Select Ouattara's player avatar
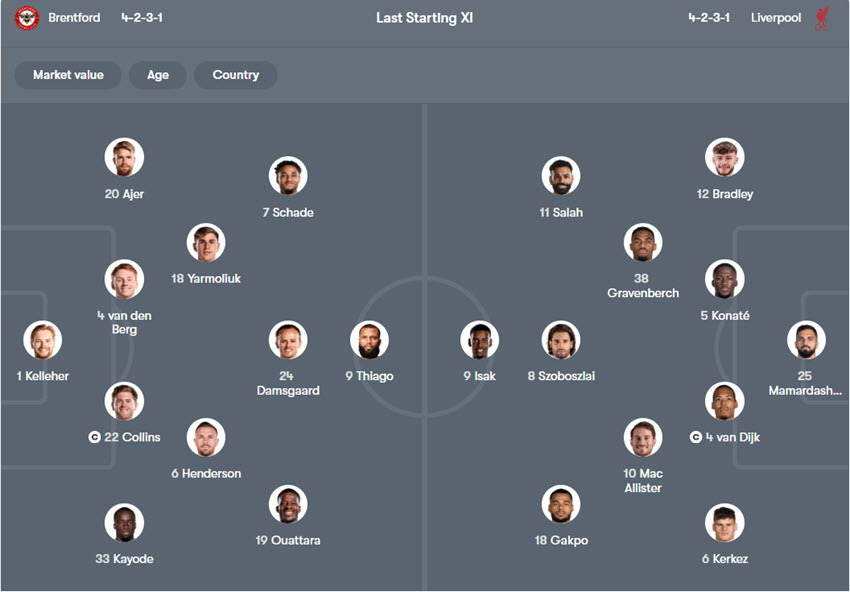850x592 pixels. [x=288, y=504]
